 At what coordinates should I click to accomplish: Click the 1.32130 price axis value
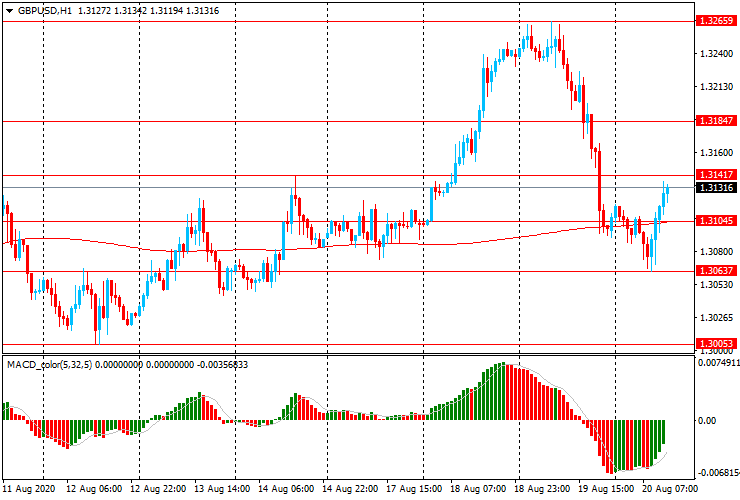click(716, 87)
